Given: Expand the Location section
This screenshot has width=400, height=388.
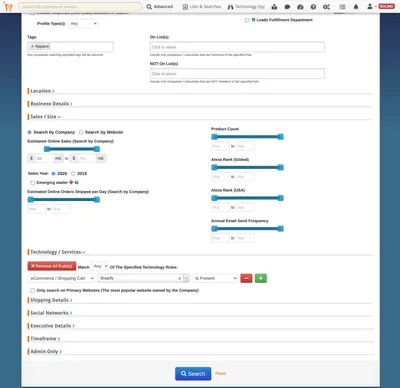Looking at the screenshot, I should [42, 91].
